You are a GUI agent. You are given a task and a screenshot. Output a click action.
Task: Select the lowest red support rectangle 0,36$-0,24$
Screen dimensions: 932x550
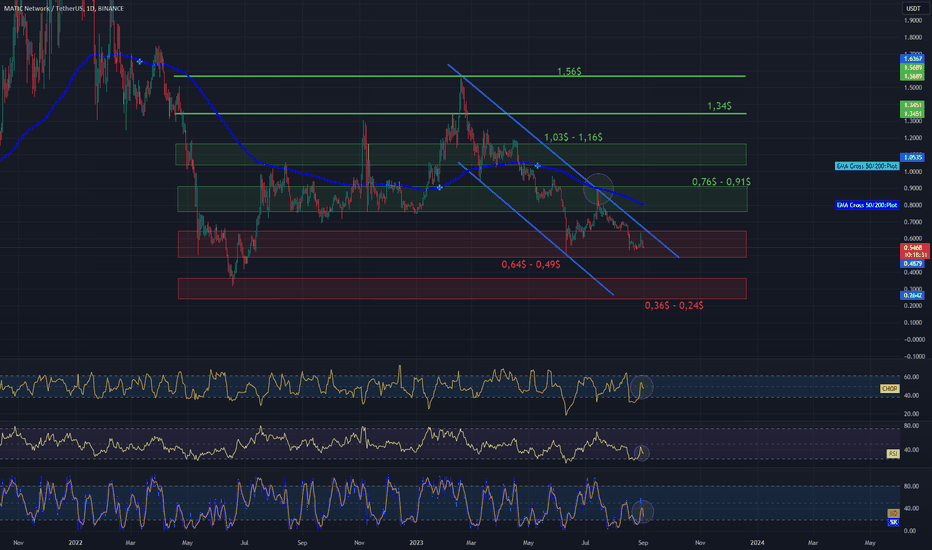(x=462, y=288)
